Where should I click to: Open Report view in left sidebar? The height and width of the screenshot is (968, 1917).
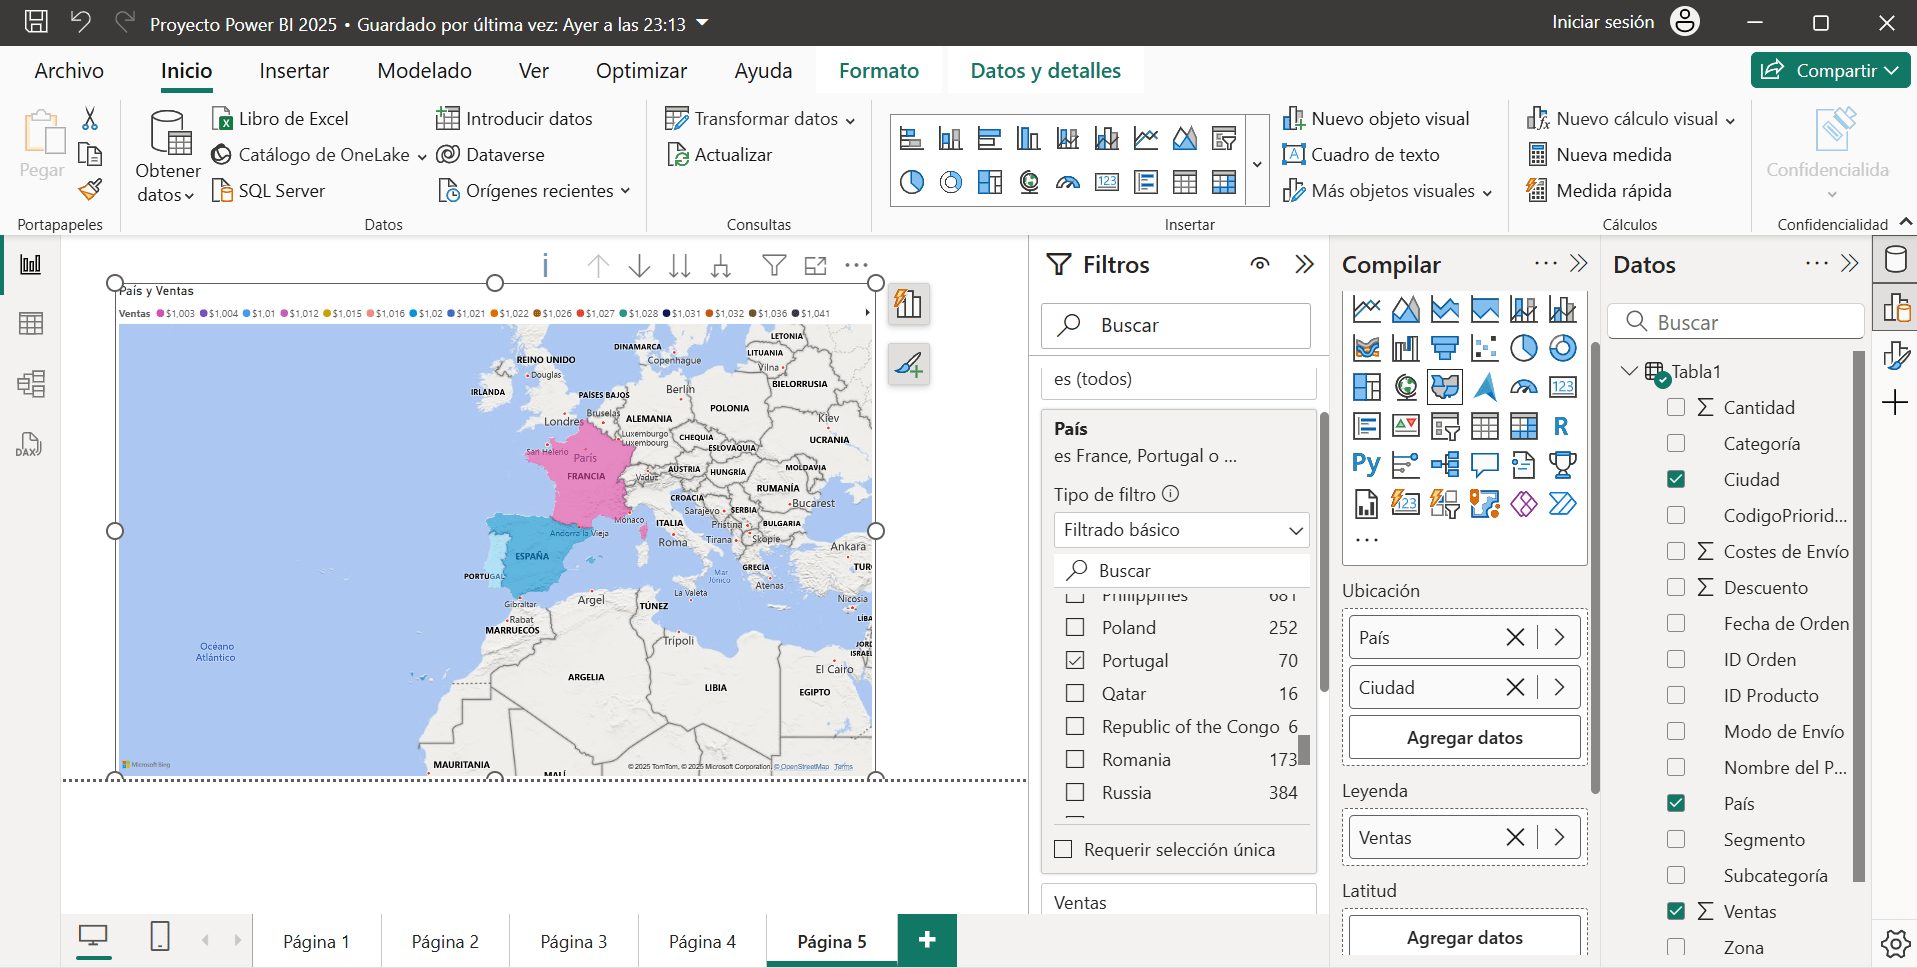pyautogui.click(x=31, y=264)
